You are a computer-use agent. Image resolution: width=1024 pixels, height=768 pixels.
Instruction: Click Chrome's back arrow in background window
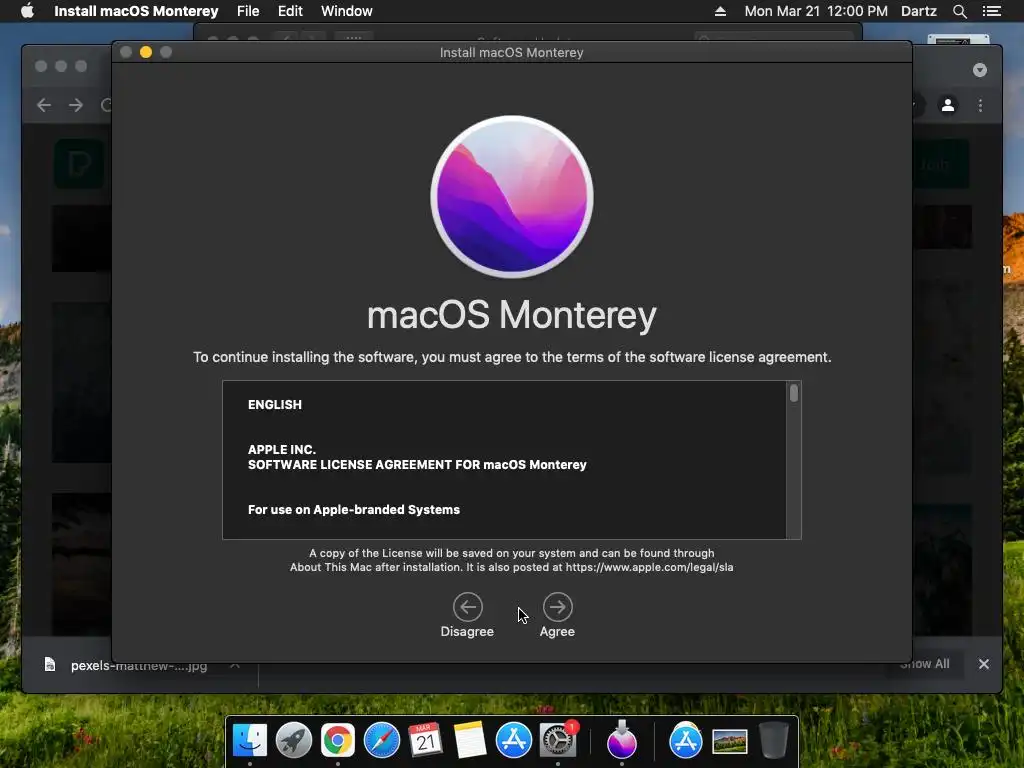44,105
